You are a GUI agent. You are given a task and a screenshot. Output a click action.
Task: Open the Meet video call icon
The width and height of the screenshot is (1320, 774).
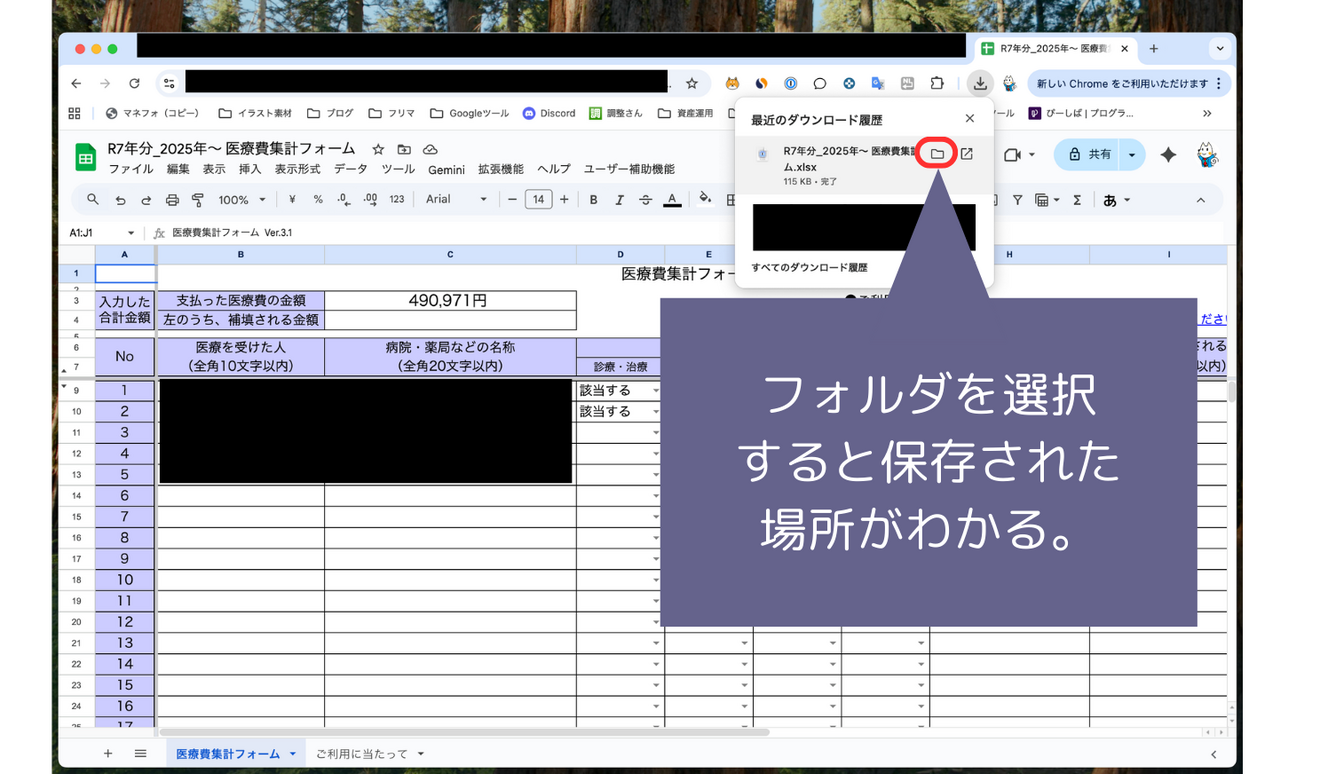[1012, 155]
